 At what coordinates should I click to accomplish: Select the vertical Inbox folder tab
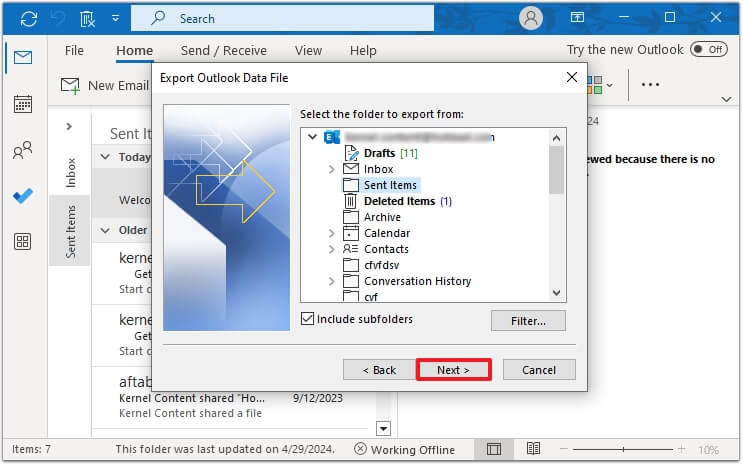point(71,173)
